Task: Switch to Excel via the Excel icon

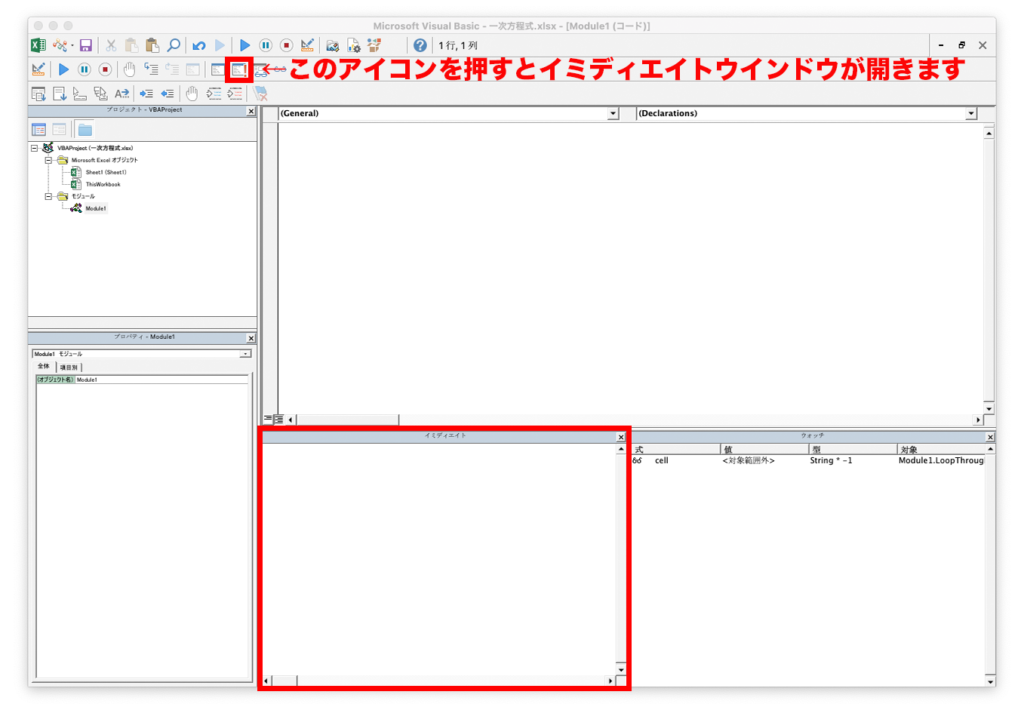Action: click(x=36, y=46)
